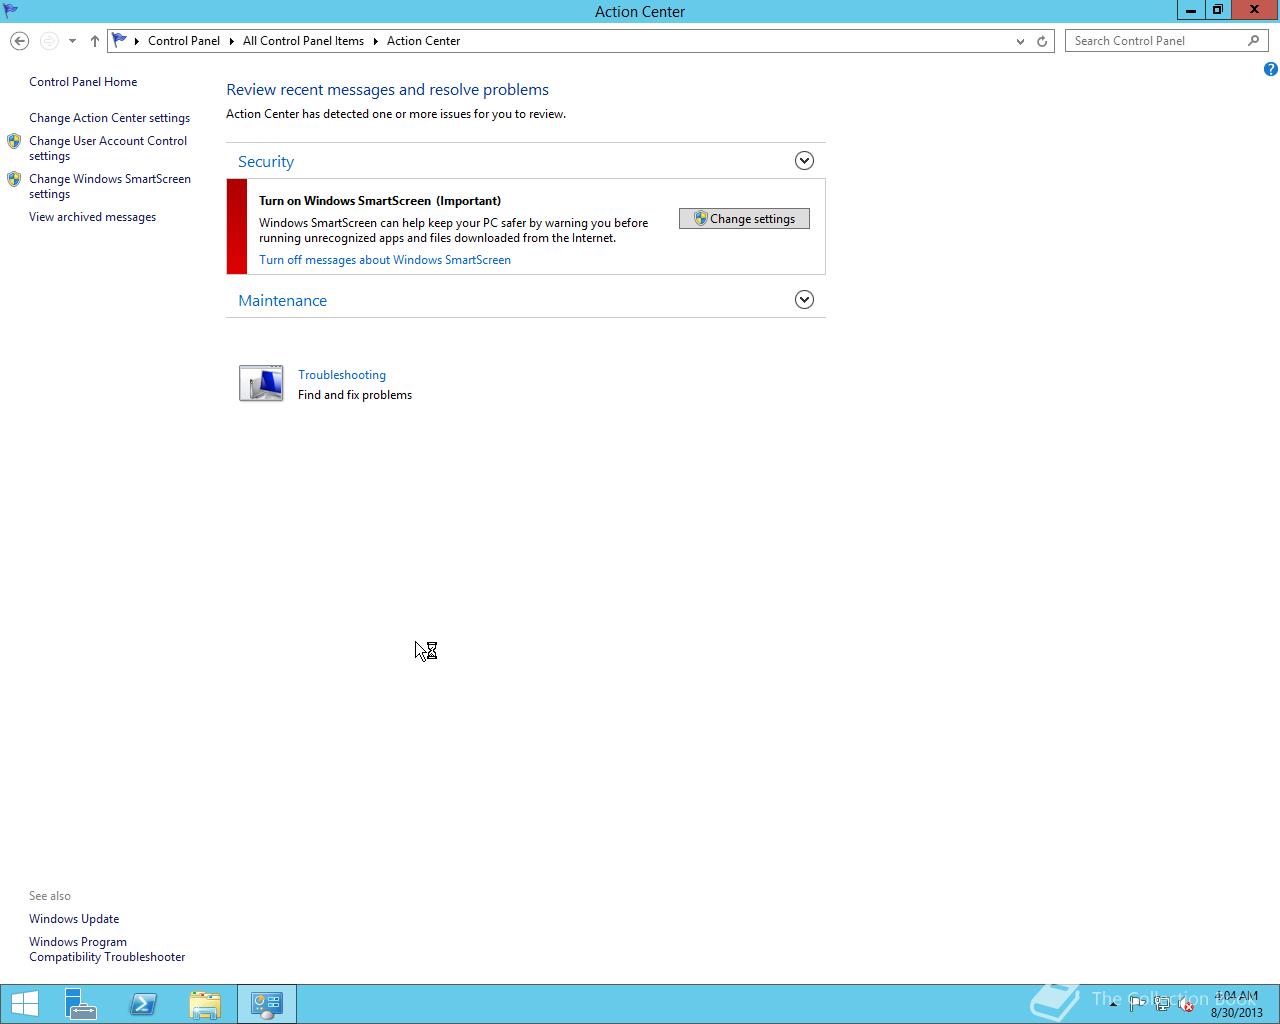This screenshot has width=1280, height=1024.
Task: Open Control Panel Home link
Action: click(83, 82)
